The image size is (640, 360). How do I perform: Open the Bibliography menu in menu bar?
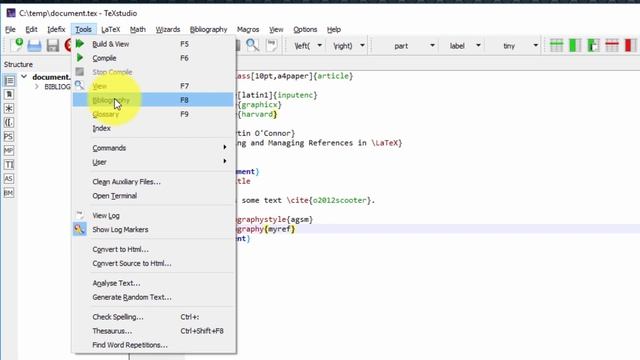(x=209, y=29)
